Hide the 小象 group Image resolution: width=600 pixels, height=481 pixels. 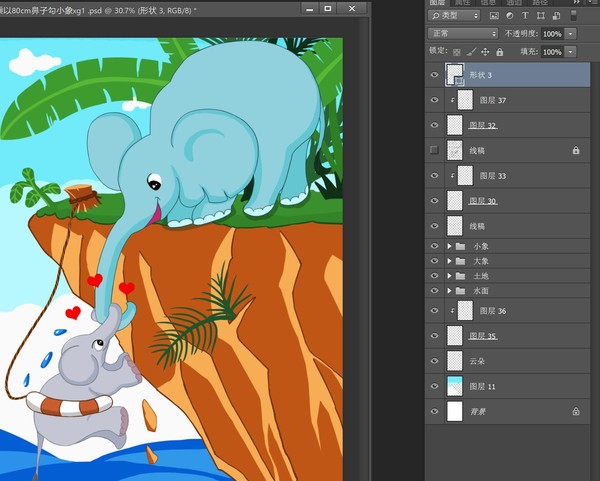(434, 246)
